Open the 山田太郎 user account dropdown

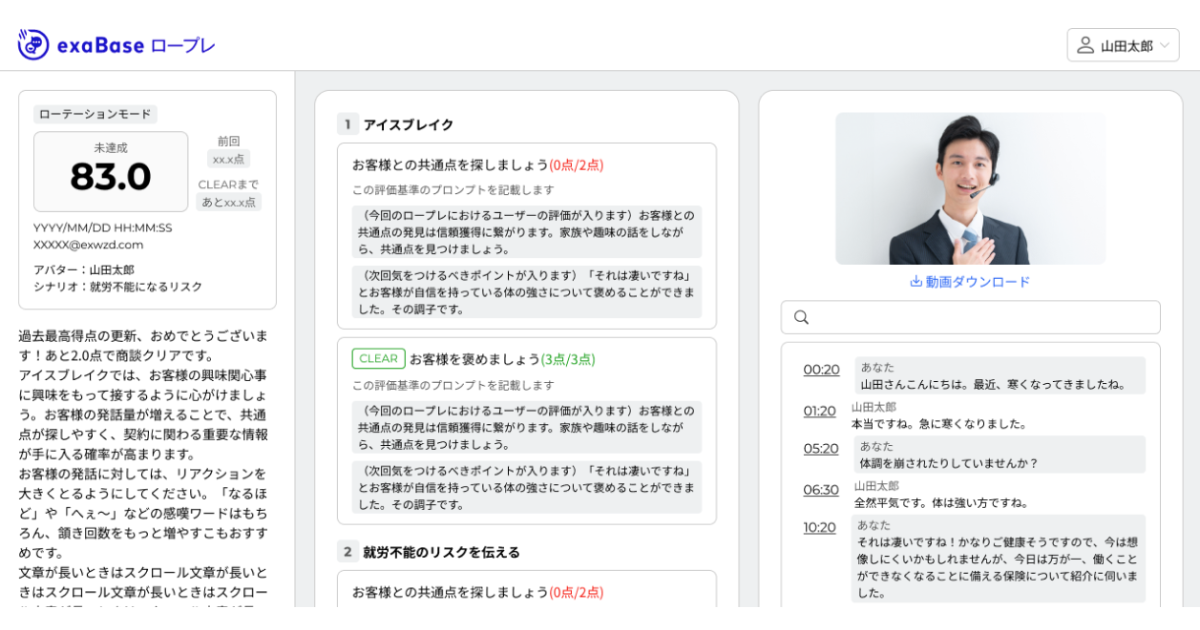point(1122,45)
